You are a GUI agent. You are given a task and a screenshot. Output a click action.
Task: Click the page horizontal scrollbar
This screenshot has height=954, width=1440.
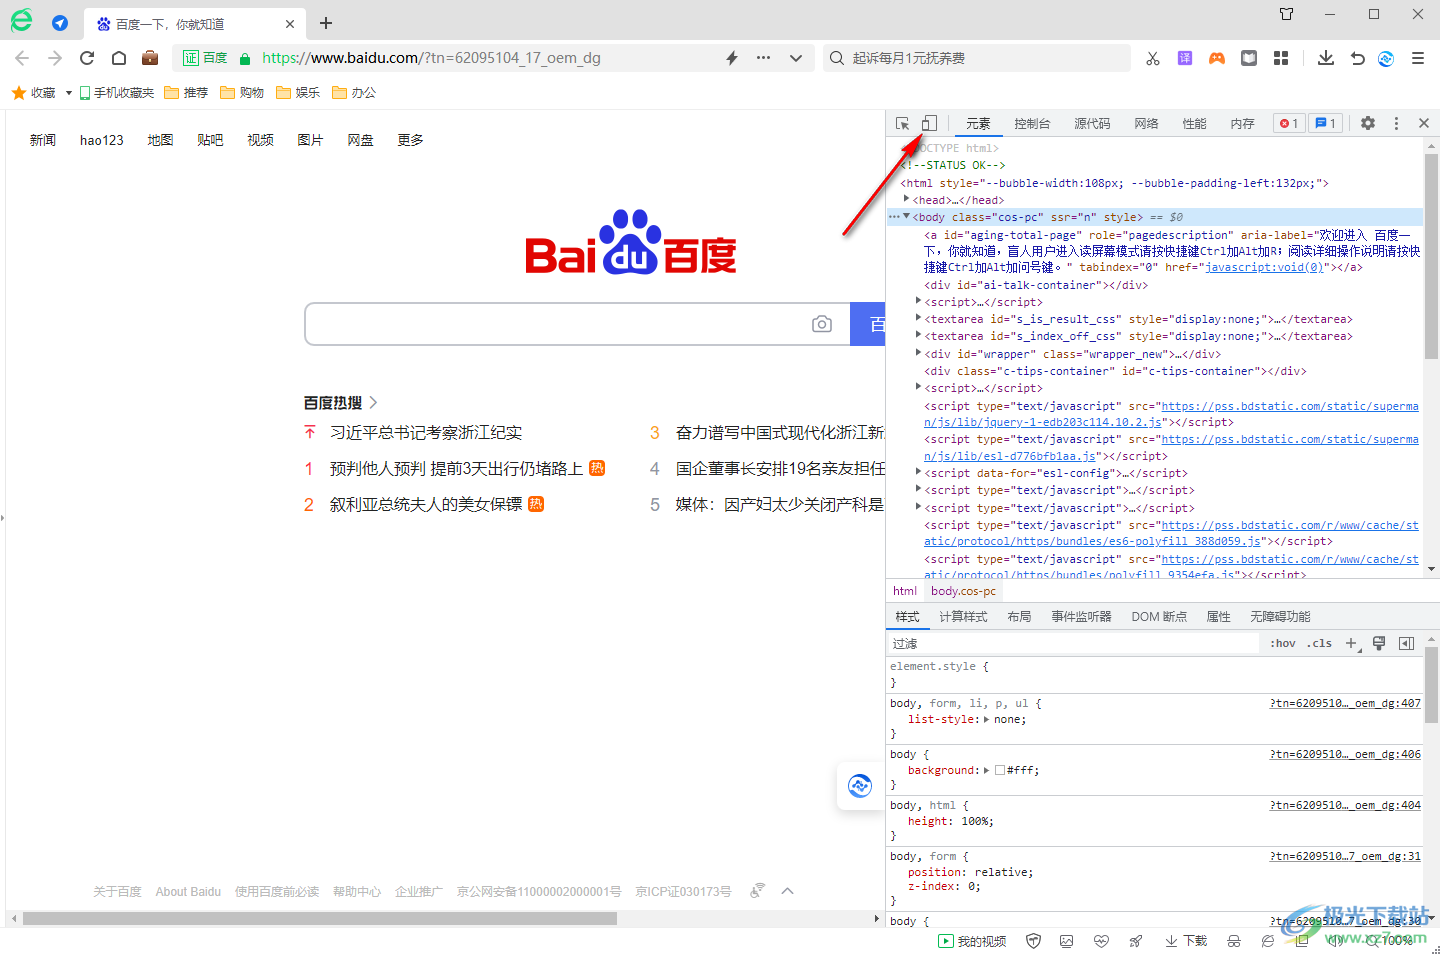pos(320,918)
